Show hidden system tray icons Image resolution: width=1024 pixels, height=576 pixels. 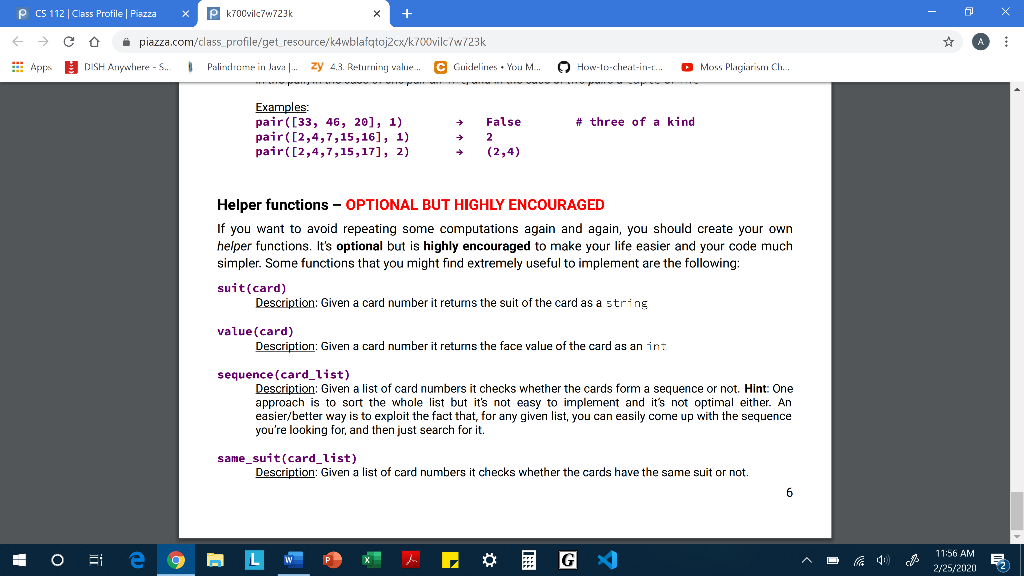tap(807, 560)
